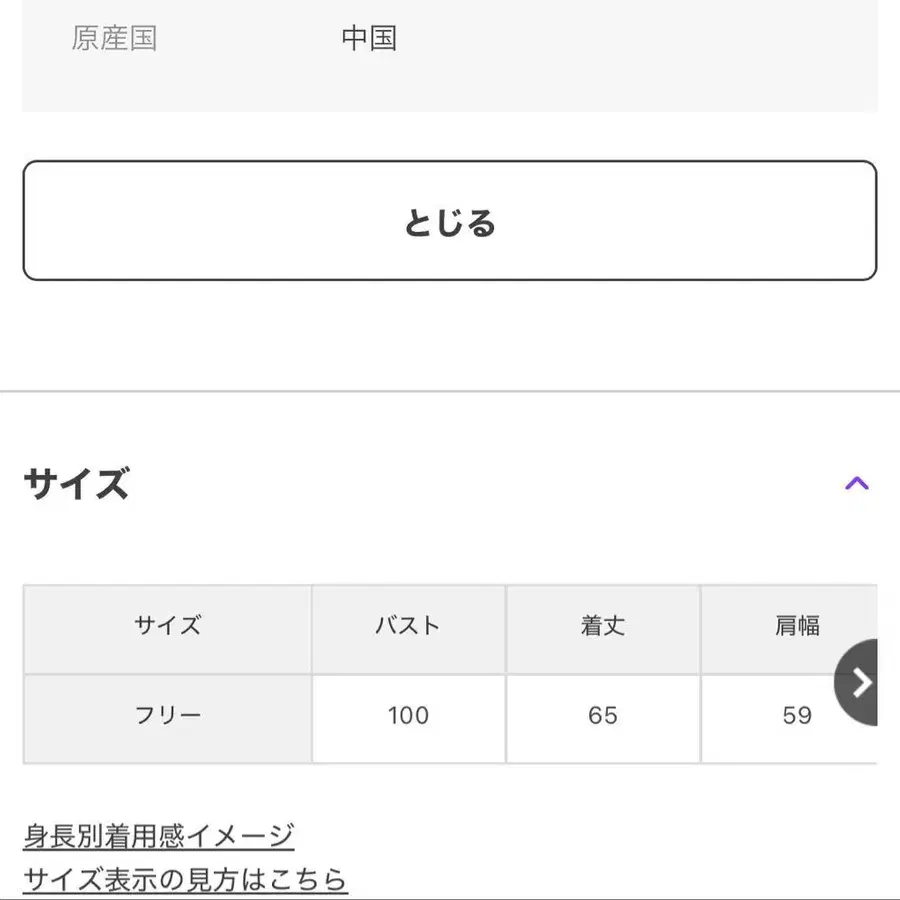Image resolution: width=900 pixels, height=900 pixels.
Task: Tap the length value 65 in the table
Action: pyautogui.click(x=604, y=716)
